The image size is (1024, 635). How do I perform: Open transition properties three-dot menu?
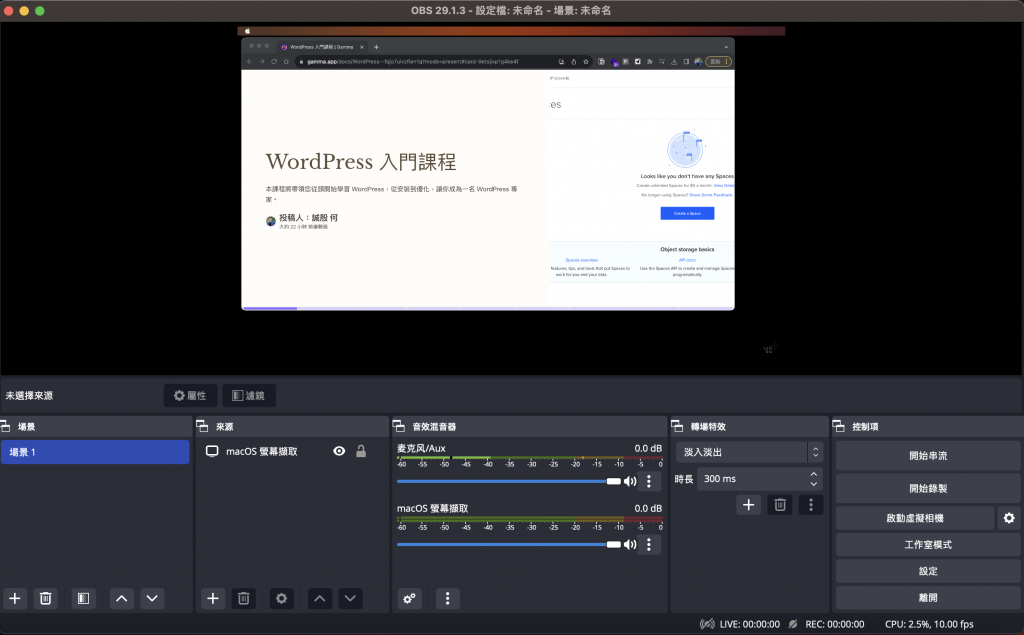point(810,505)
